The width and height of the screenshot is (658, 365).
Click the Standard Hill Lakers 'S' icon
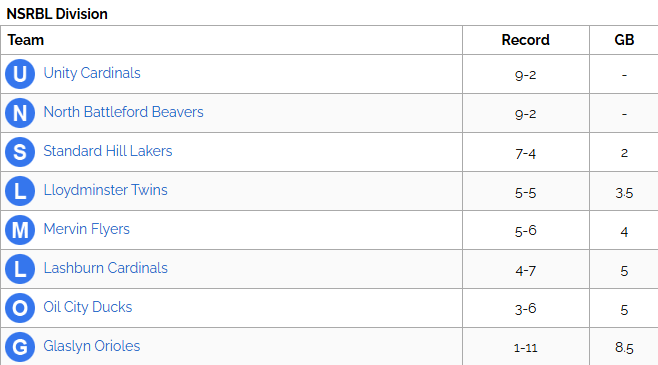click(20, 152)
